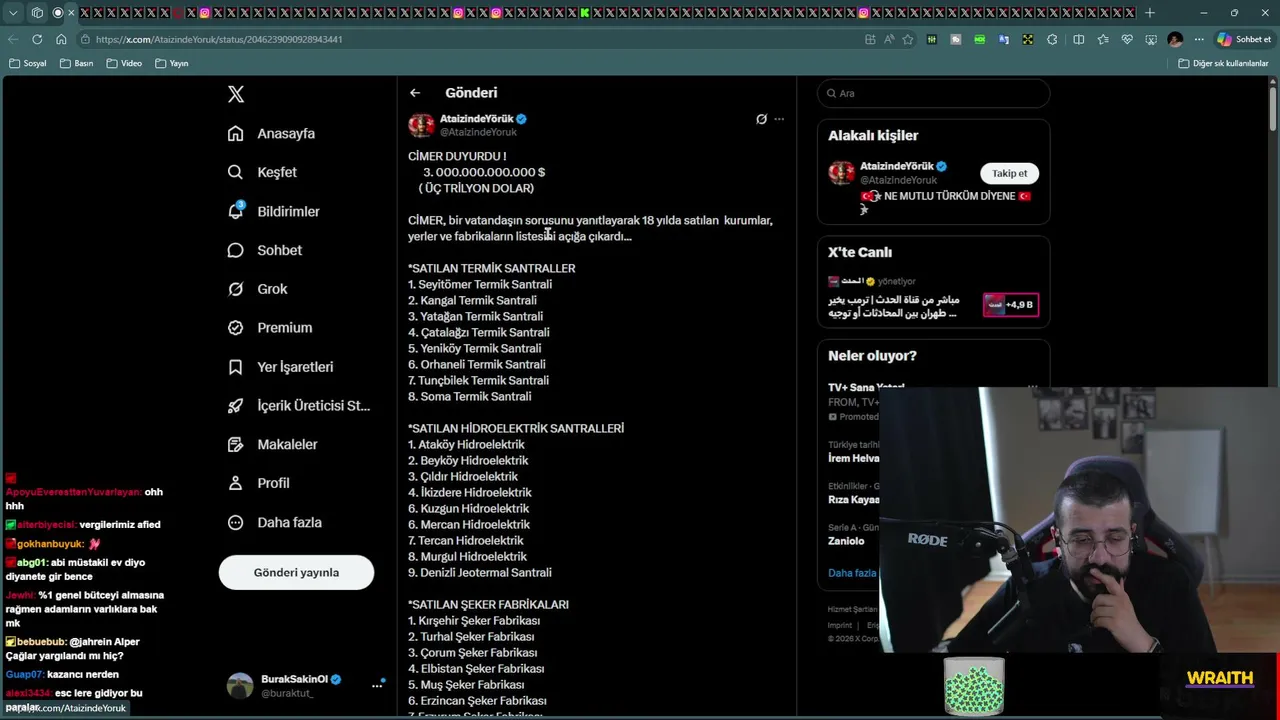The height and width of the screenshot is (720, 1280).
Task: Open the @AtaizindeYoruk handle on the post
Action: (478, 132)
